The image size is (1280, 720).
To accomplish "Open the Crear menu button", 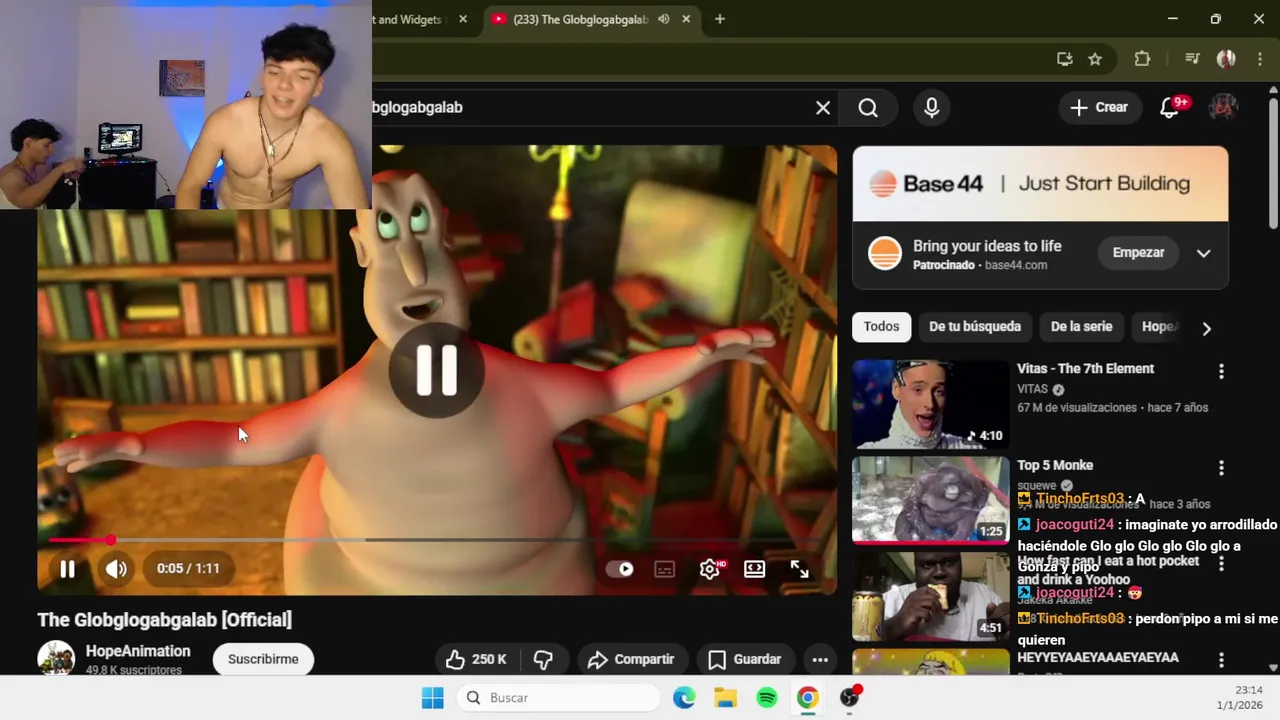I will pyautogui.click(x=1099, y=108).
